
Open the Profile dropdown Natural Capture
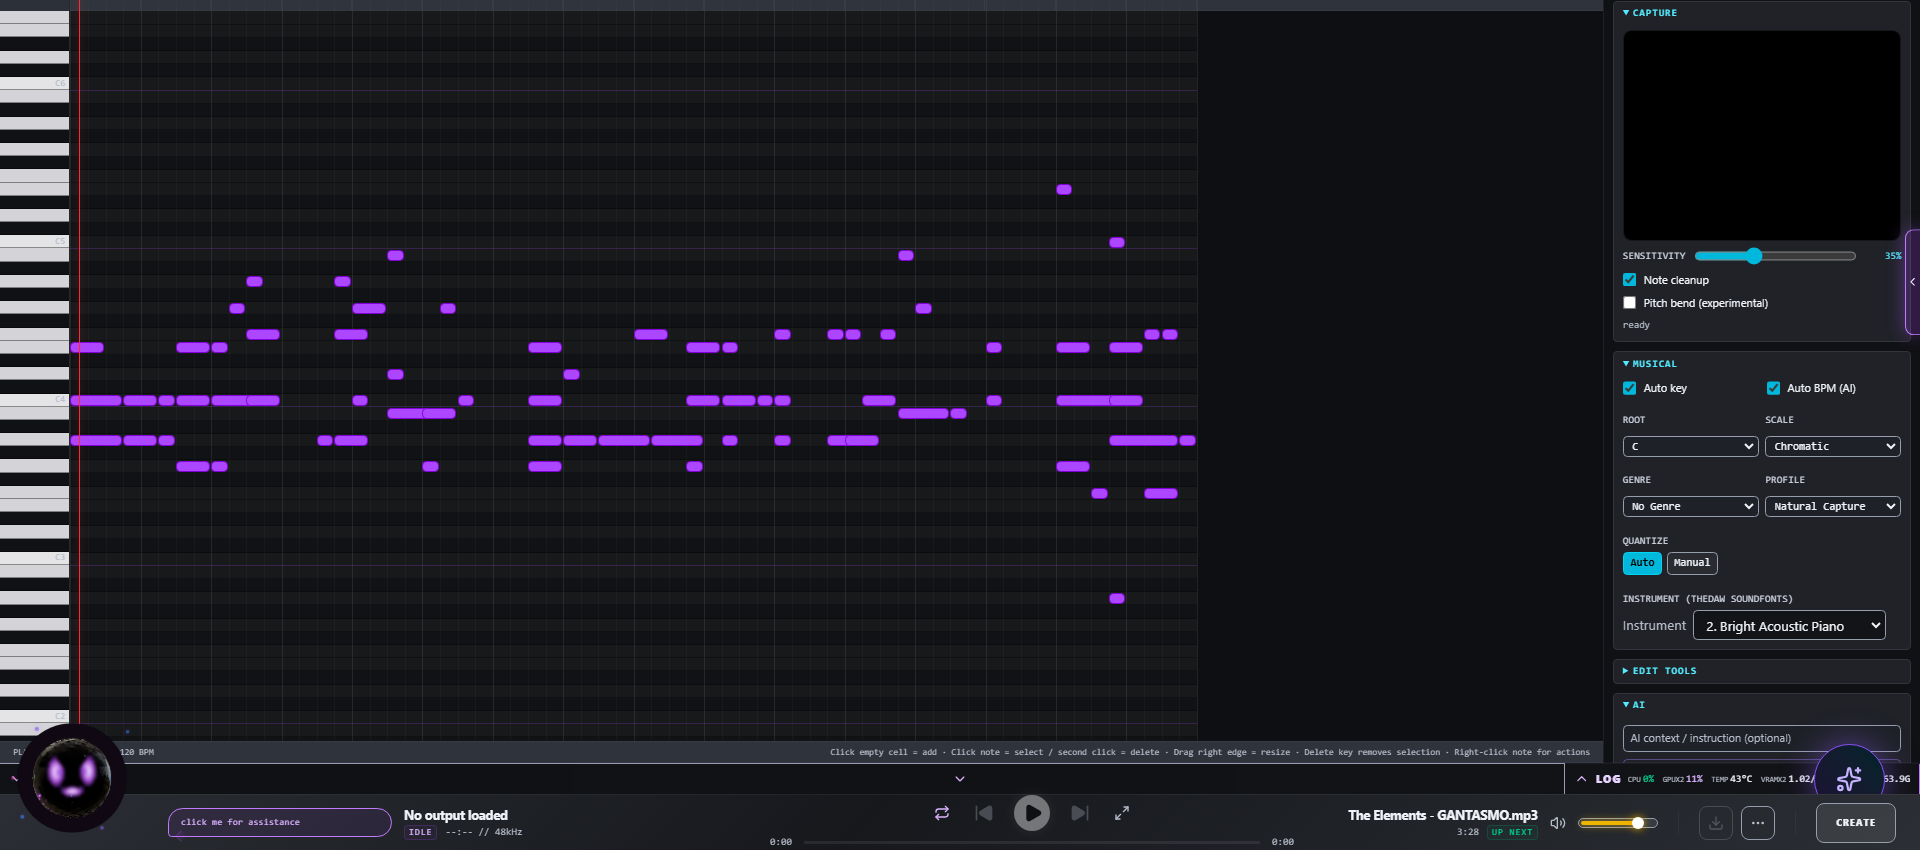pyautogui.click(x=1833, y=507)
